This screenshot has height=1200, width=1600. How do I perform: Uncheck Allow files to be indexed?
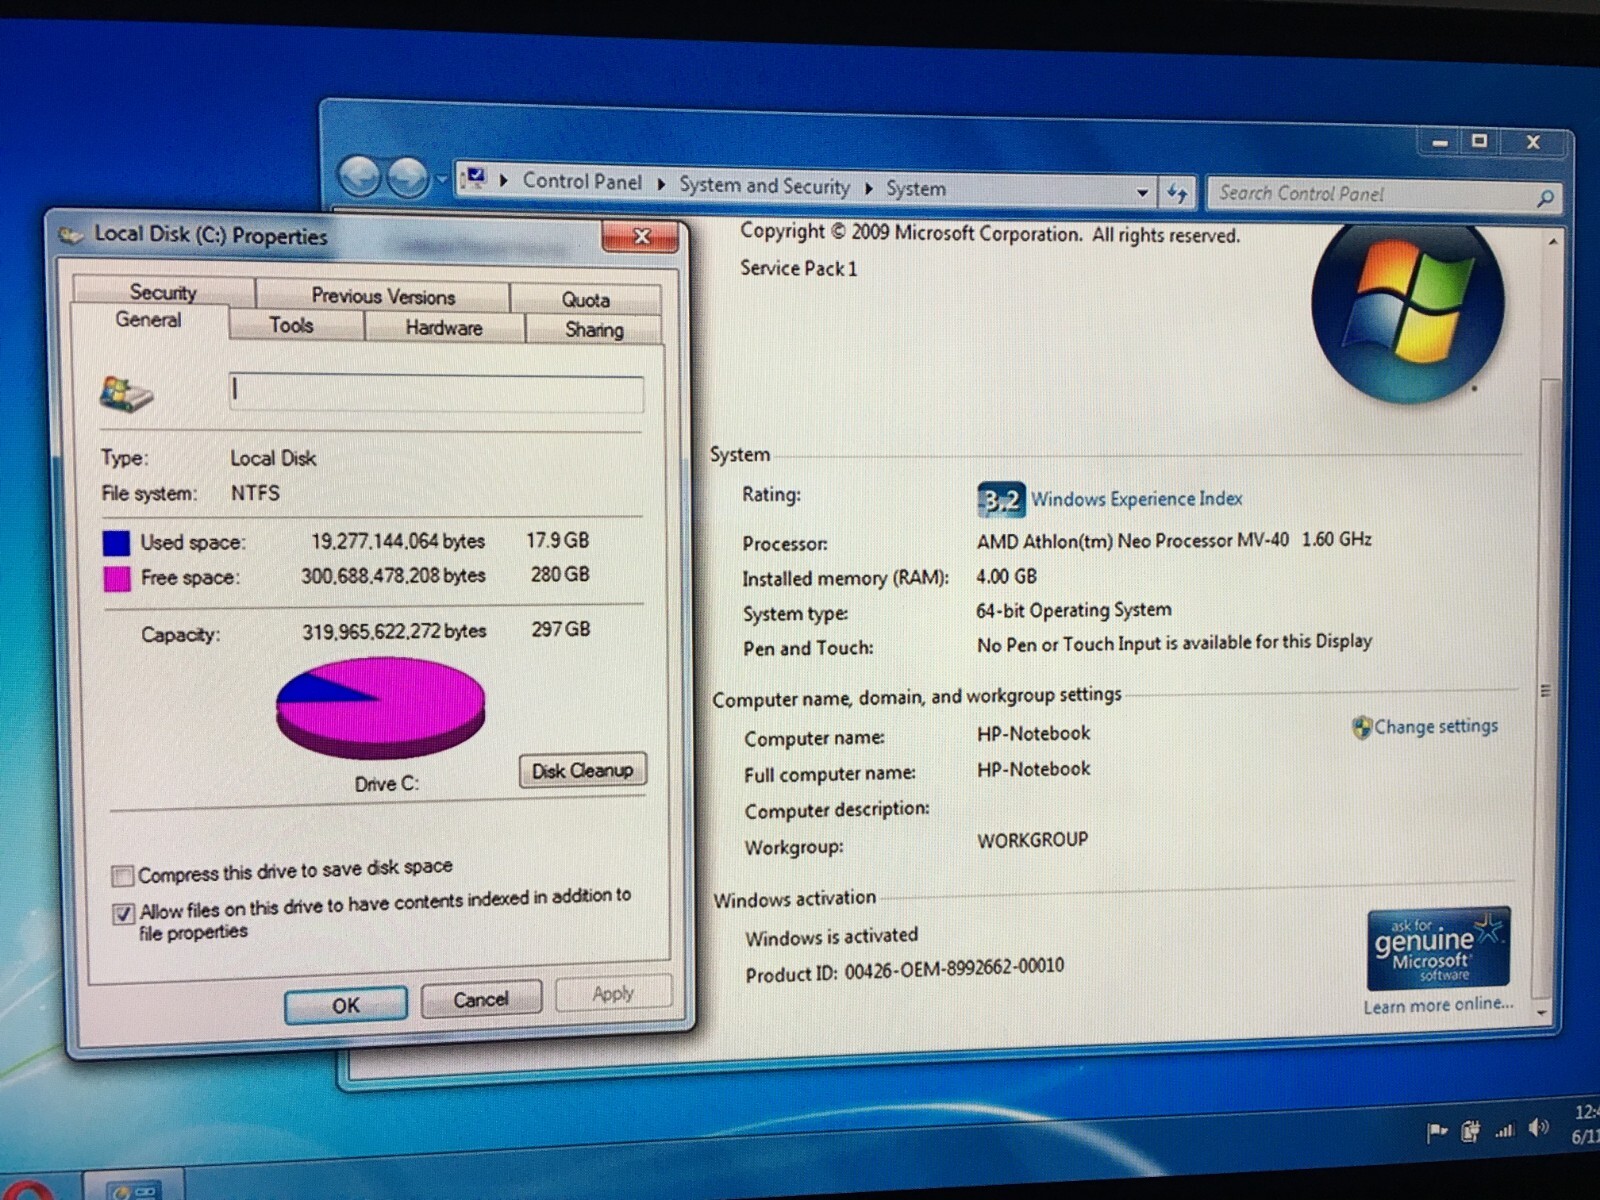[x=124, y=913]
